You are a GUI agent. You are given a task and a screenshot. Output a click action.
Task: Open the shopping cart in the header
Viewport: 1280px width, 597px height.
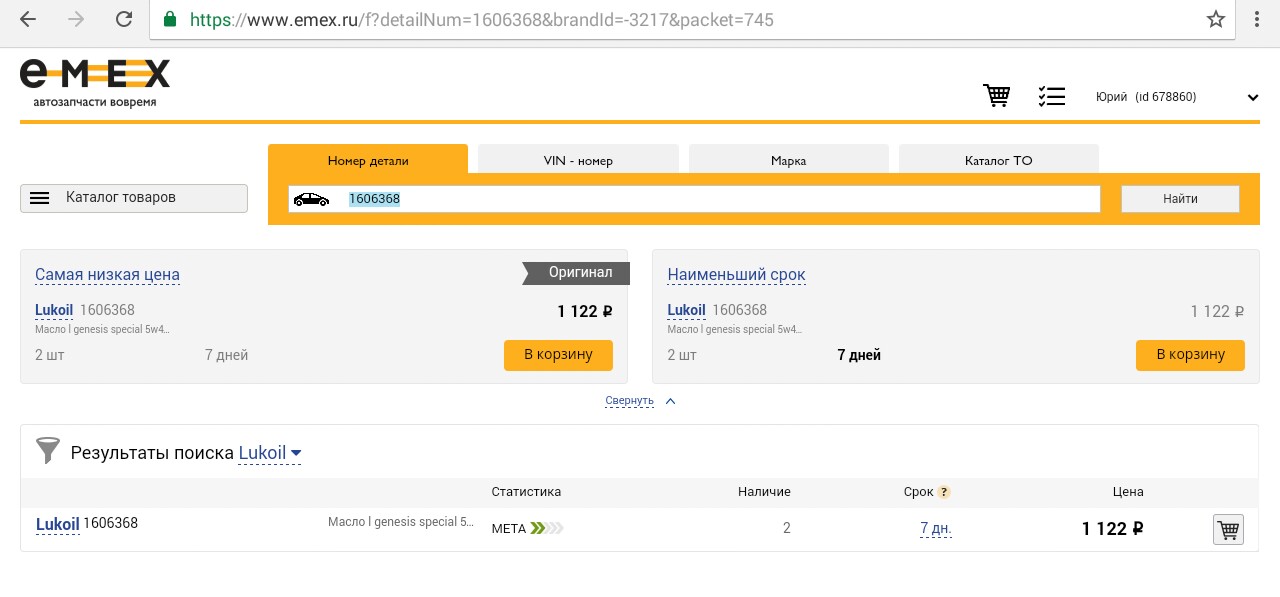point(997,96)
